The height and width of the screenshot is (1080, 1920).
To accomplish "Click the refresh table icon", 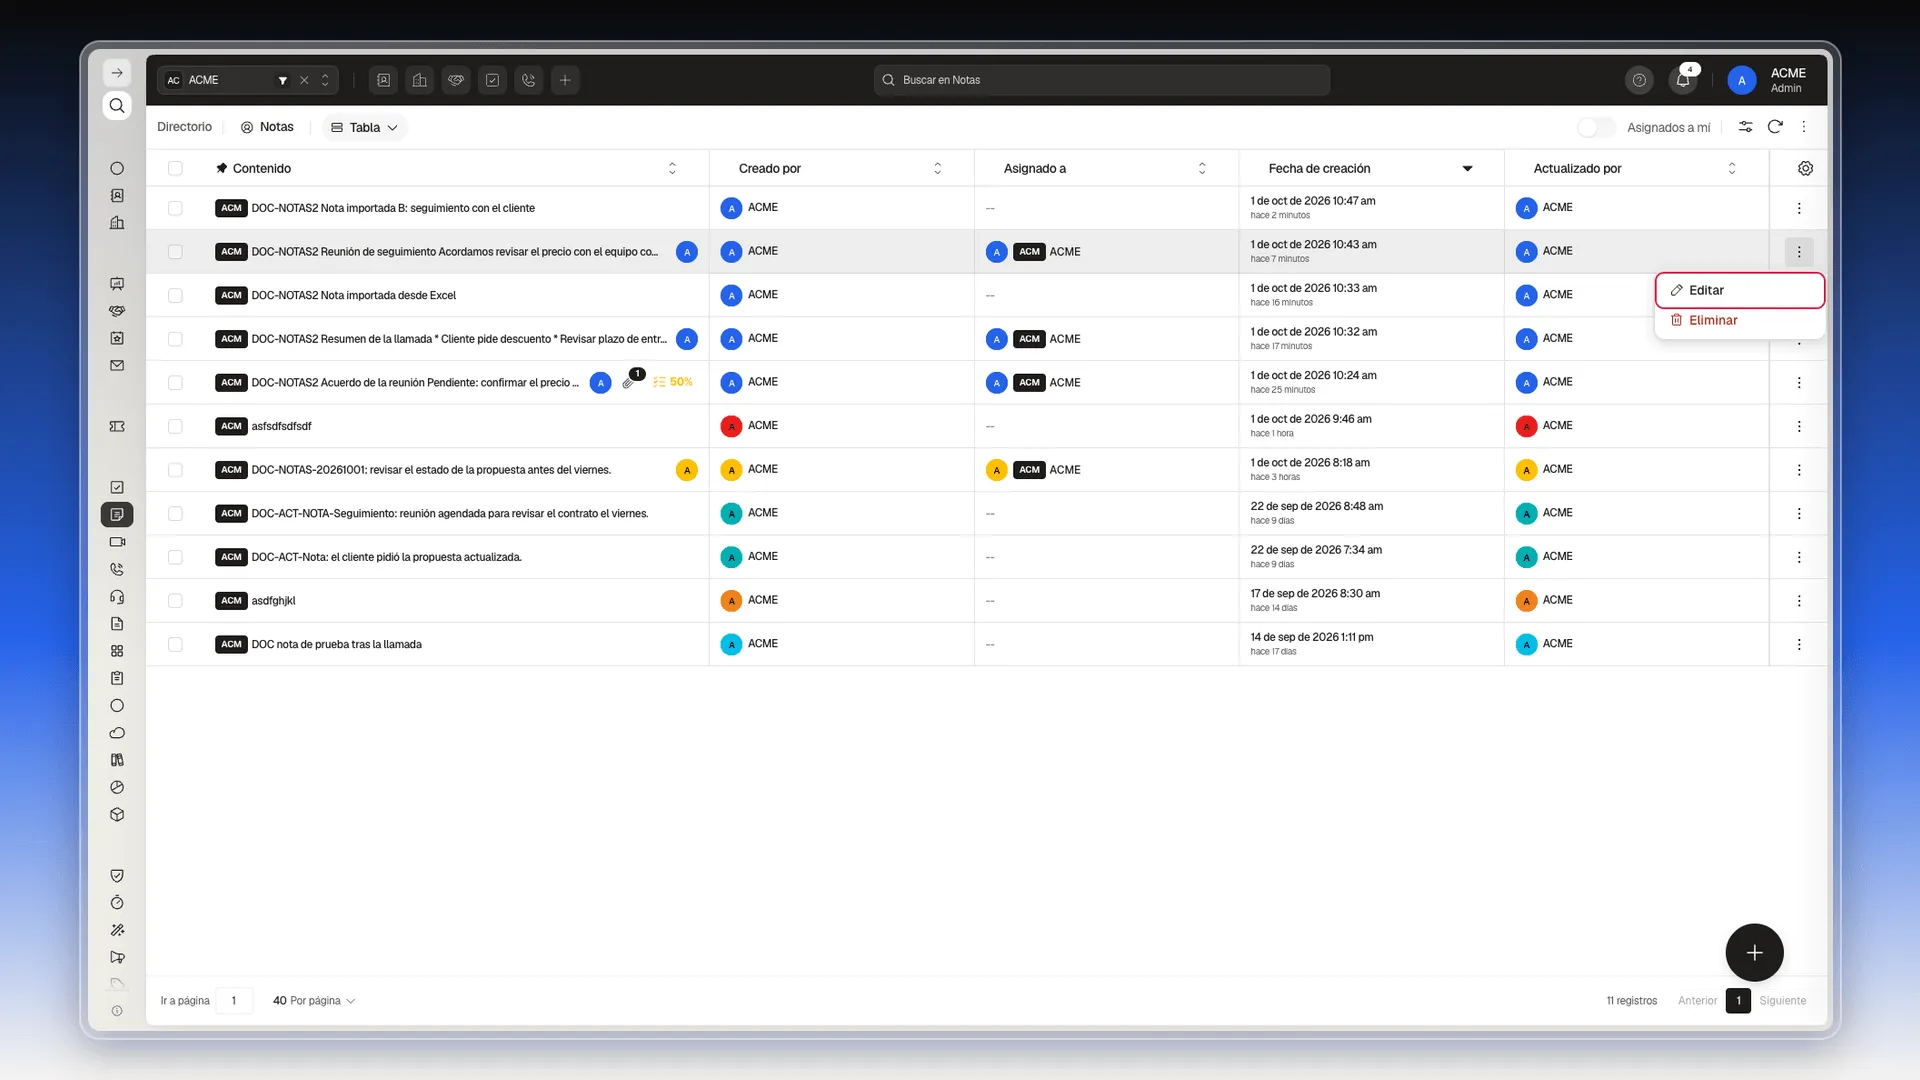I will pos(1775,127).
